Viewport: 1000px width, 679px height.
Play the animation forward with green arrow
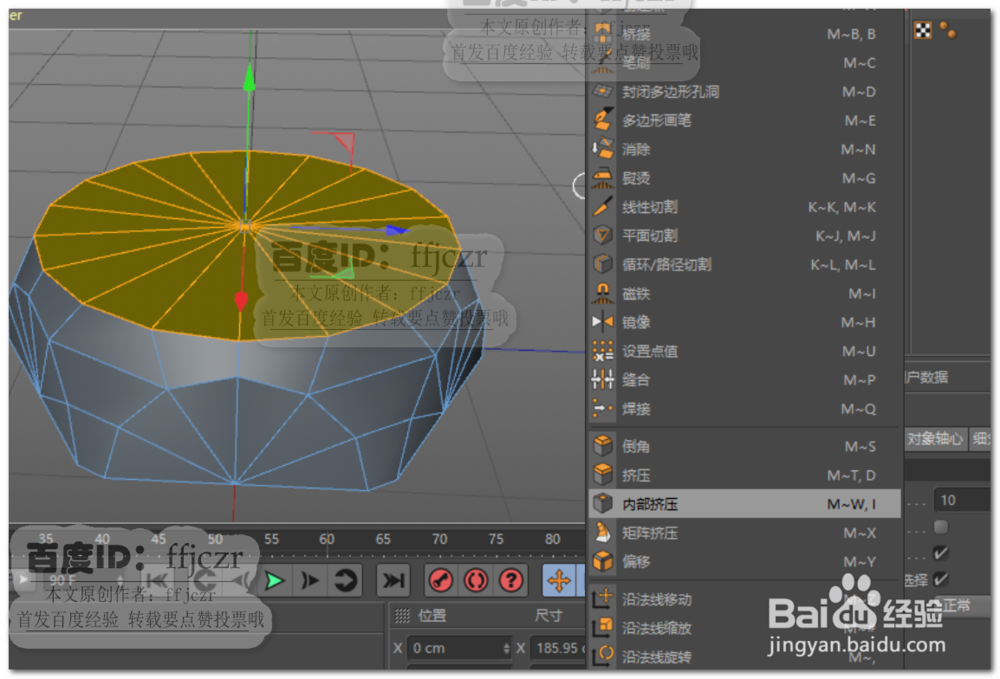[275, 581]
